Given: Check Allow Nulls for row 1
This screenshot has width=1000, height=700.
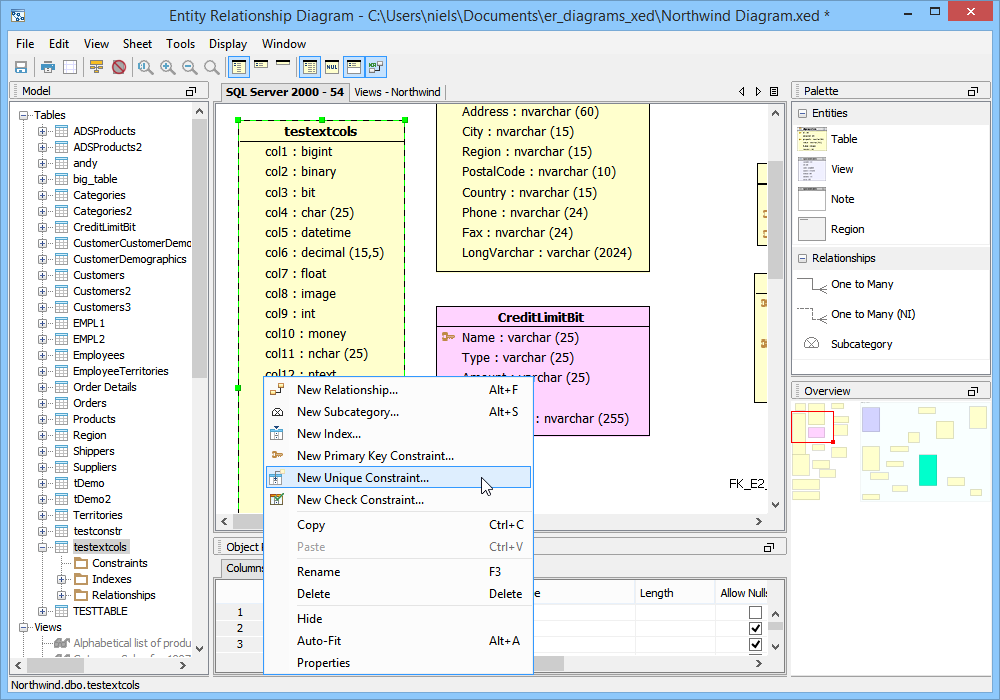Looking at the screenshot, I should (x=755, y=612).
